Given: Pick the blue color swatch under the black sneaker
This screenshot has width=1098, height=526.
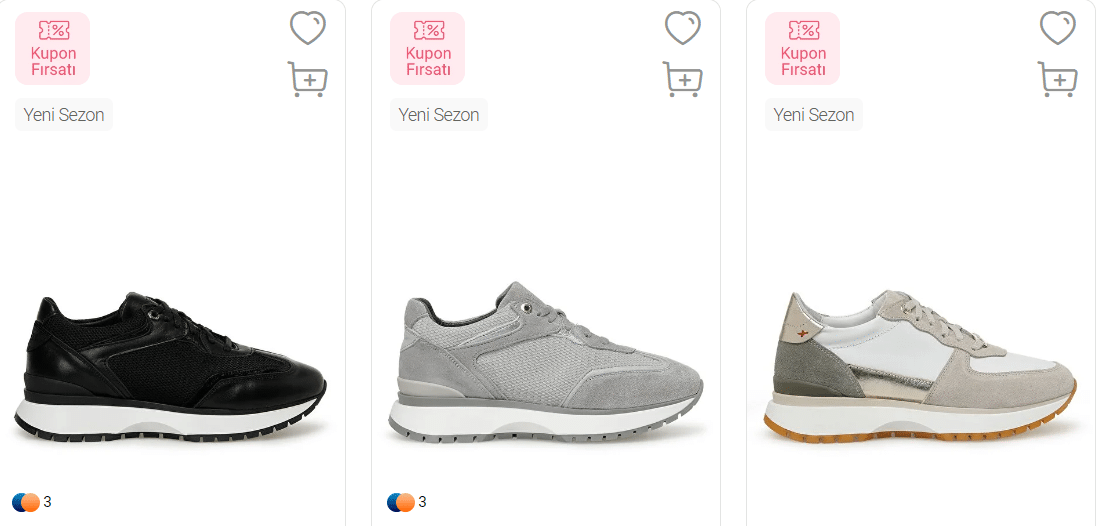Looking at the screenshot, I should 18,502.
